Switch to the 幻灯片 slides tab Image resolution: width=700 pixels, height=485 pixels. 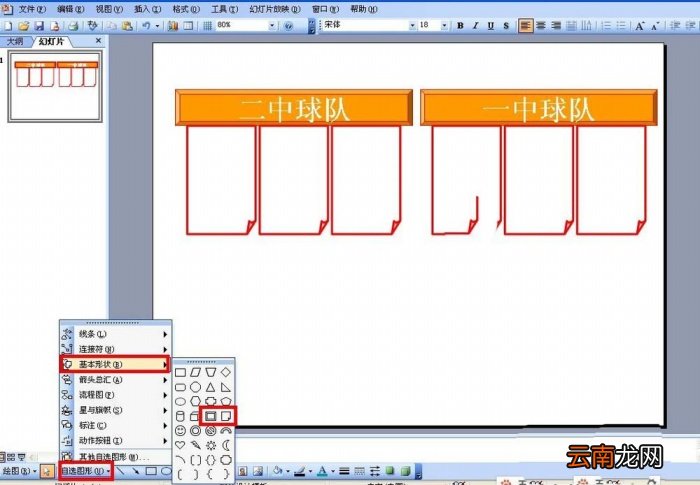click(x=51, y=42)
